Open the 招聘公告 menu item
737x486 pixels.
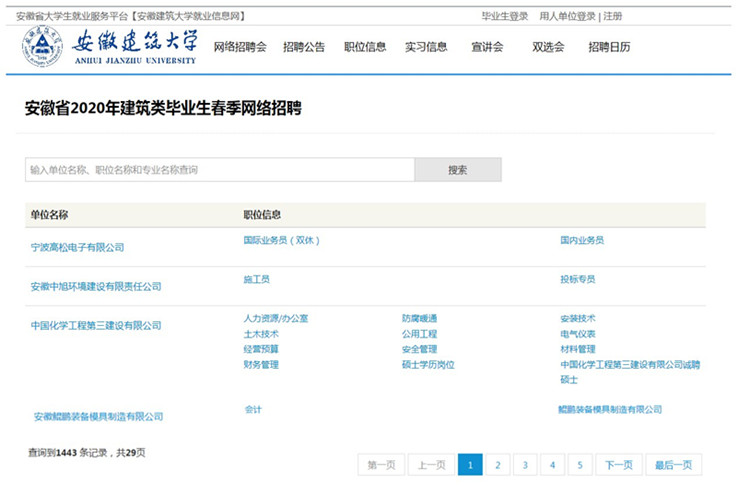point(304,47)
